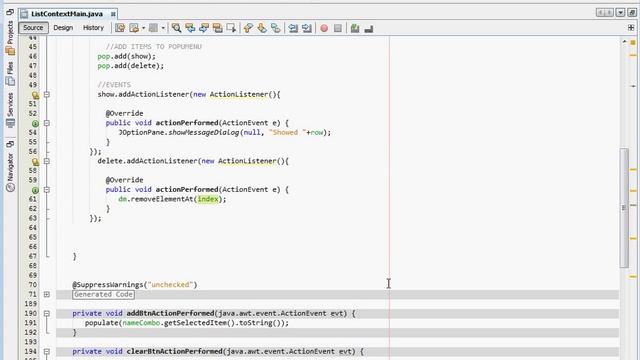640x360 pixels.
Task: Click pop.add(show); code line
Action: point(127,56)
